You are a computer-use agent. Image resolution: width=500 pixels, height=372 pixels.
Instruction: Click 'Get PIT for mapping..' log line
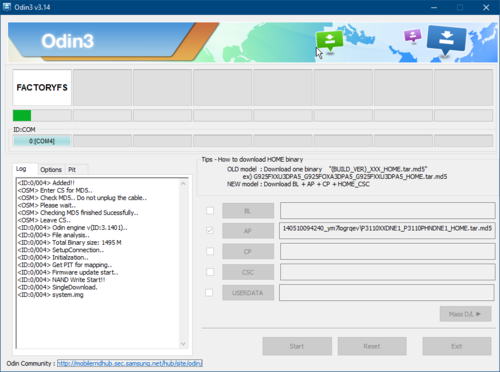coord(65,265)
